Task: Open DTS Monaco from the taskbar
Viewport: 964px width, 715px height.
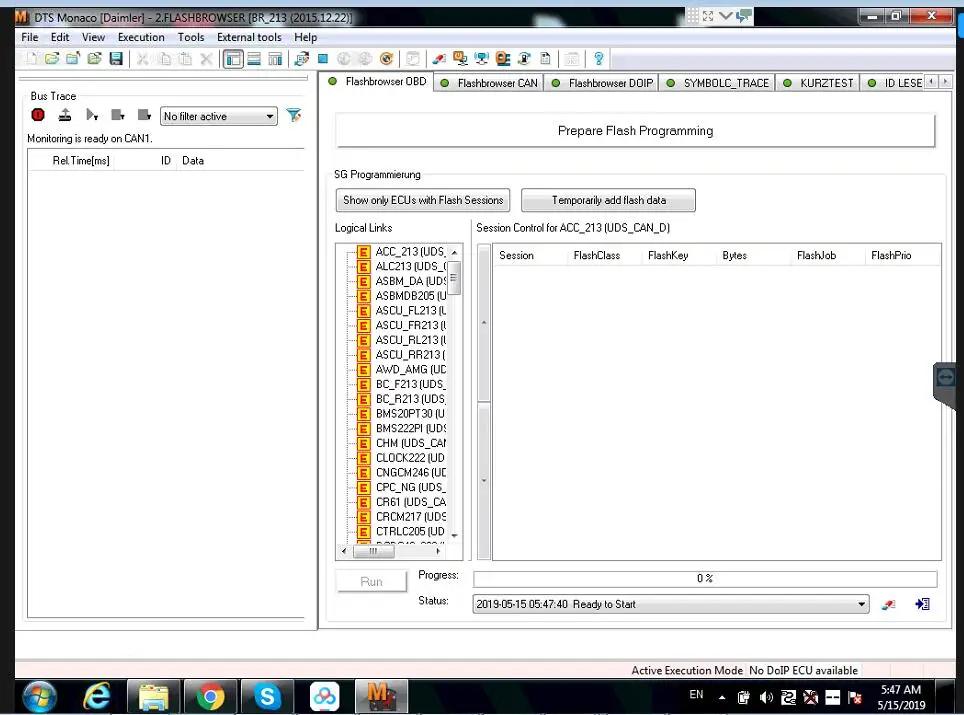Action: click(381, 697)
